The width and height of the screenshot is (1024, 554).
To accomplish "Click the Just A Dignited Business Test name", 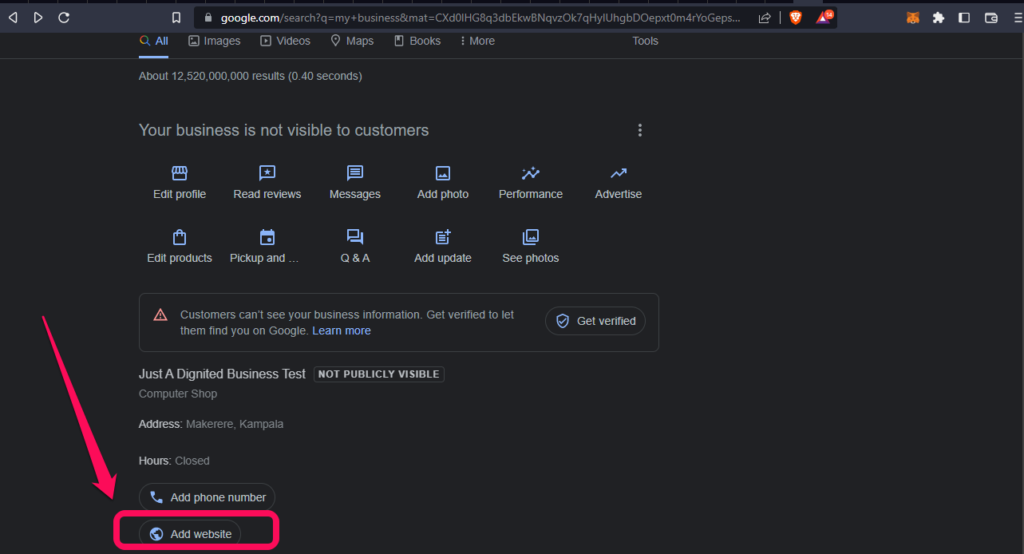I will pos(222,374).
